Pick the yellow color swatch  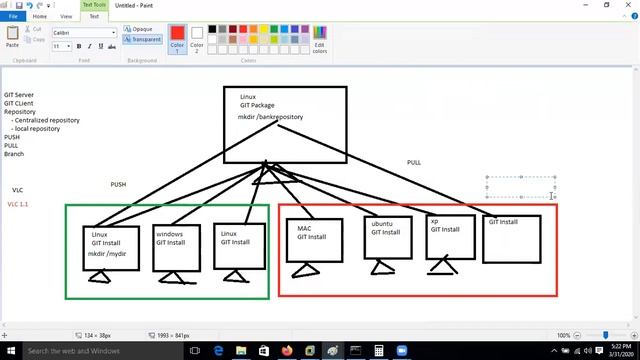(x=264, y=29)
